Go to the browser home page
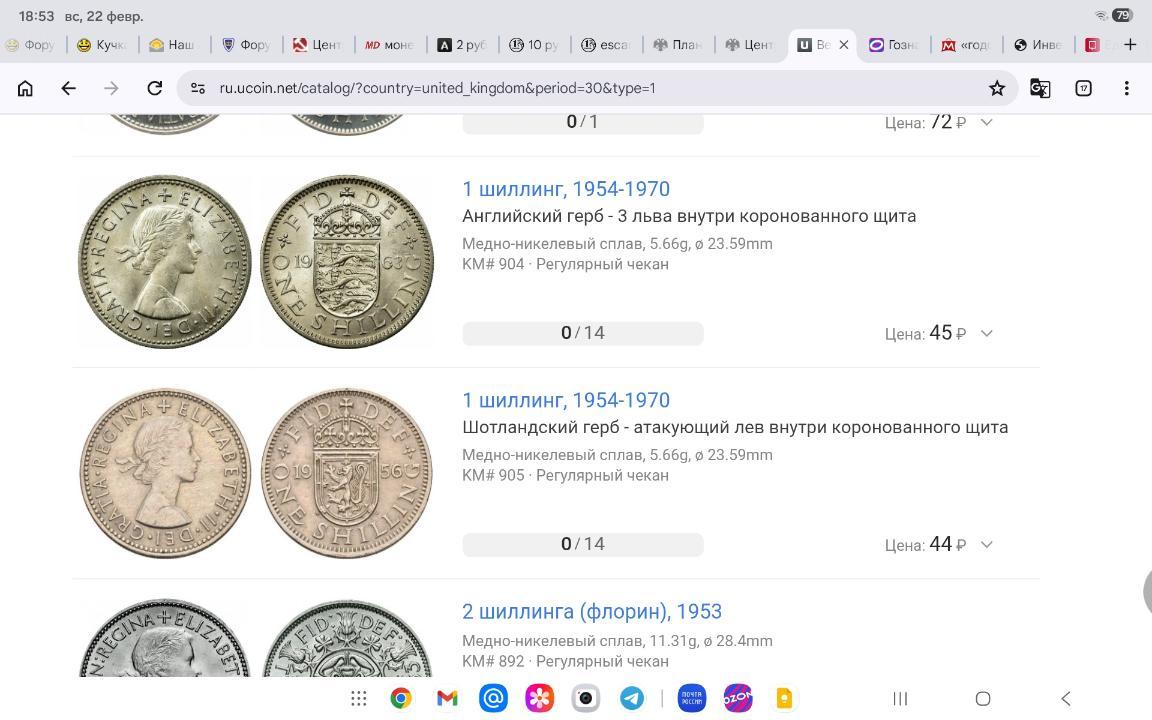The width and height of the screenshot is (1152, 720). click(x=25, y=88)
